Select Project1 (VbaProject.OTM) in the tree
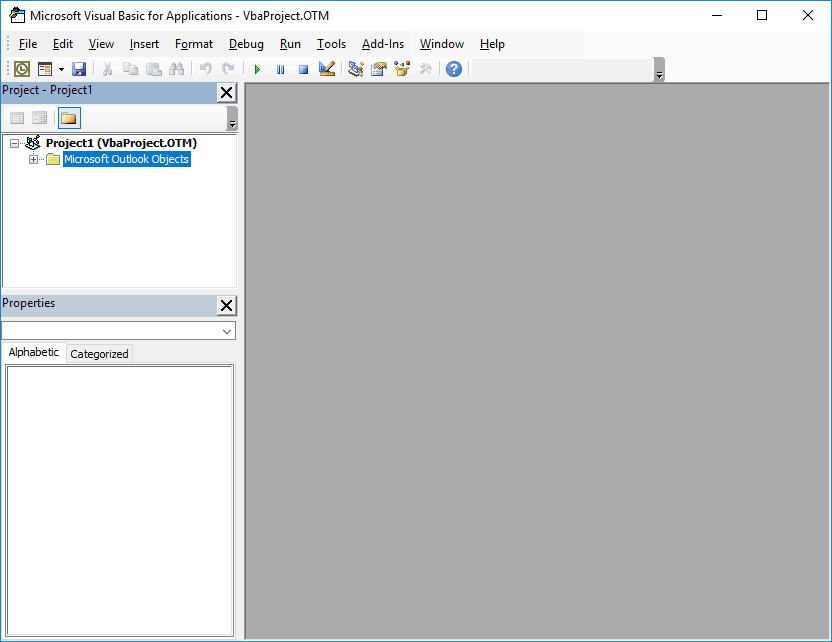This screenshot has height=642, width=832. (x=122, y=143)
